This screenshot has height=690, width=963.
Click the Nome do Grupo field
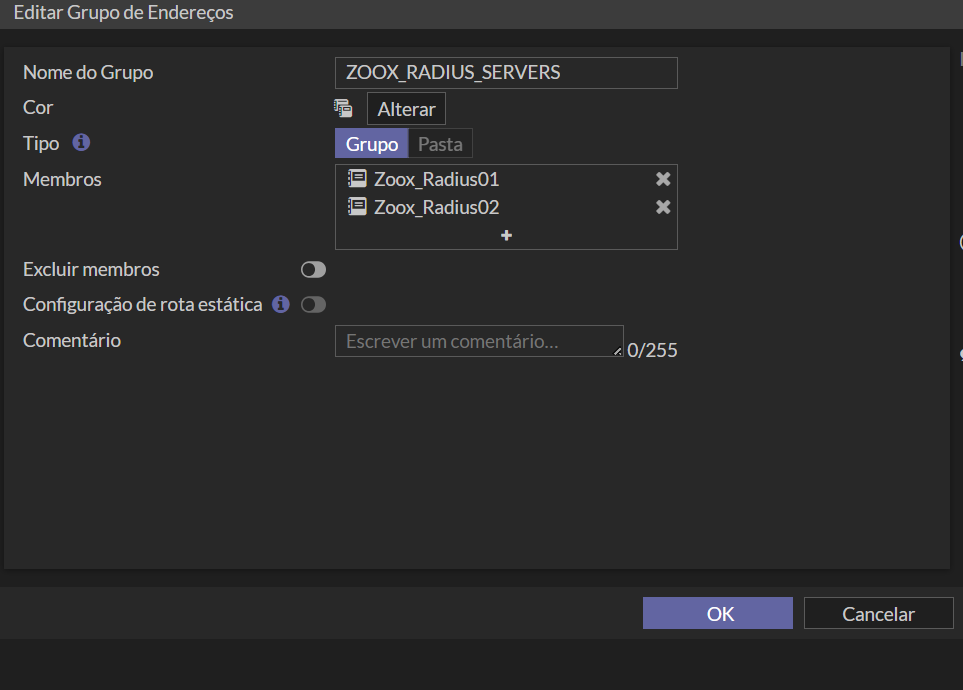point(506,73)
